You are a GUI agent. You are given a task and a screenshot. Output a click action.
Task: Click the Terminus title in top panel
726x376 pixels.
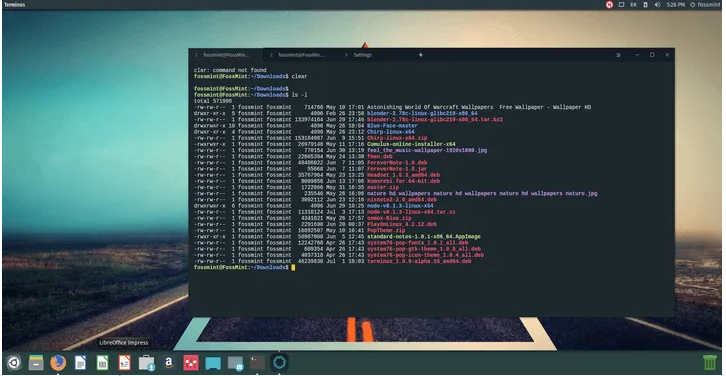[14, 5]
